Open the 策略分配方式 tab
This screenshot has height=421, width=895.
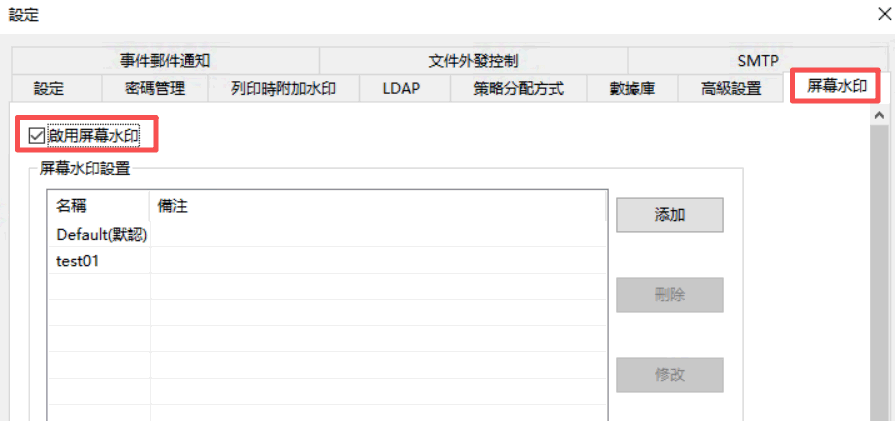(x=519, y=88)
